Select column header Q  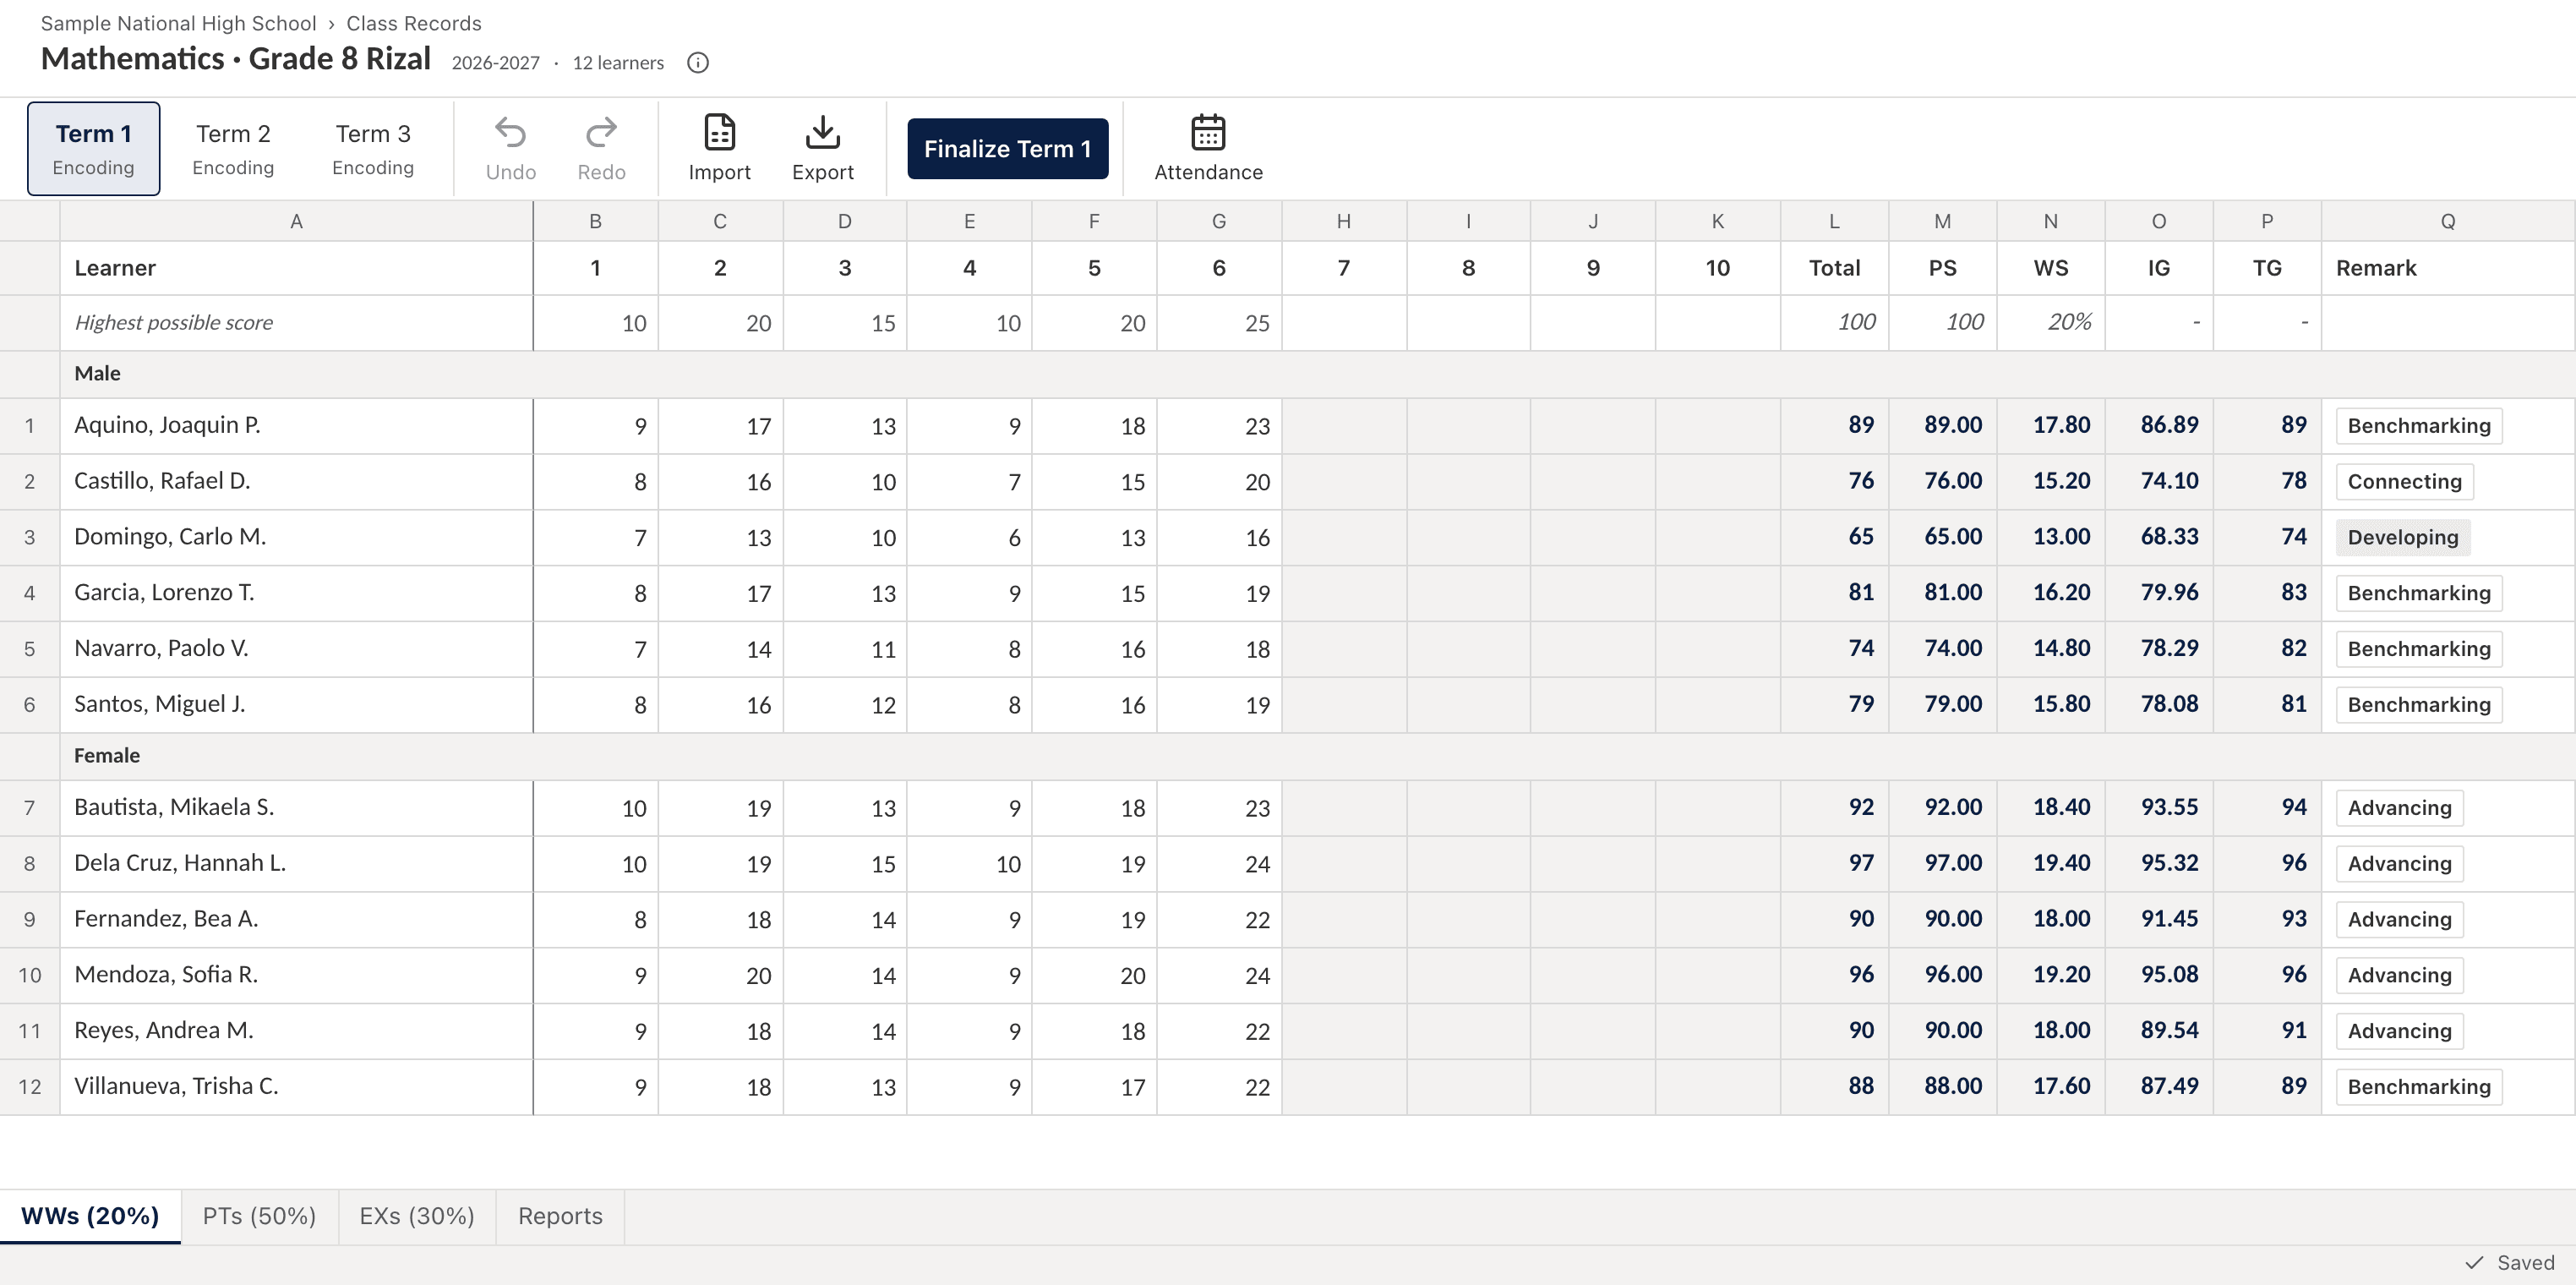click(x=2447, y=221)
